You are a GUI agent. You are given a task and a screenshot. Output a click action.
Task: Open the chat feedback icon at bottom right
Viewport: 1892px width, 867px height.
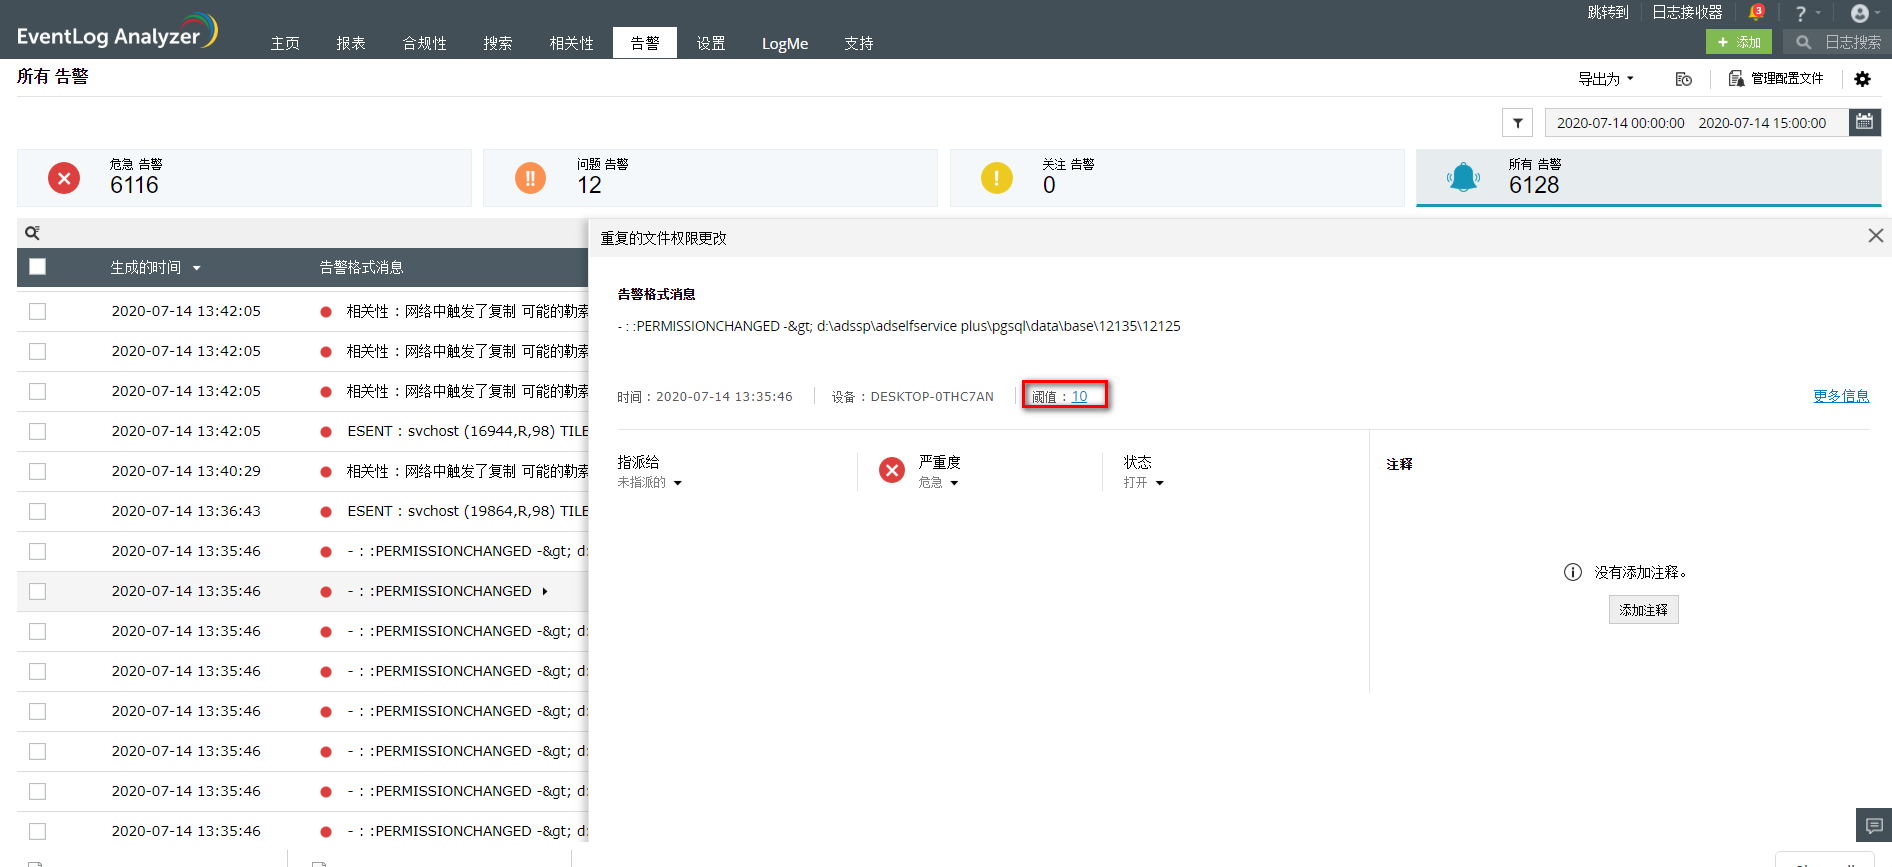[1874, 826]
